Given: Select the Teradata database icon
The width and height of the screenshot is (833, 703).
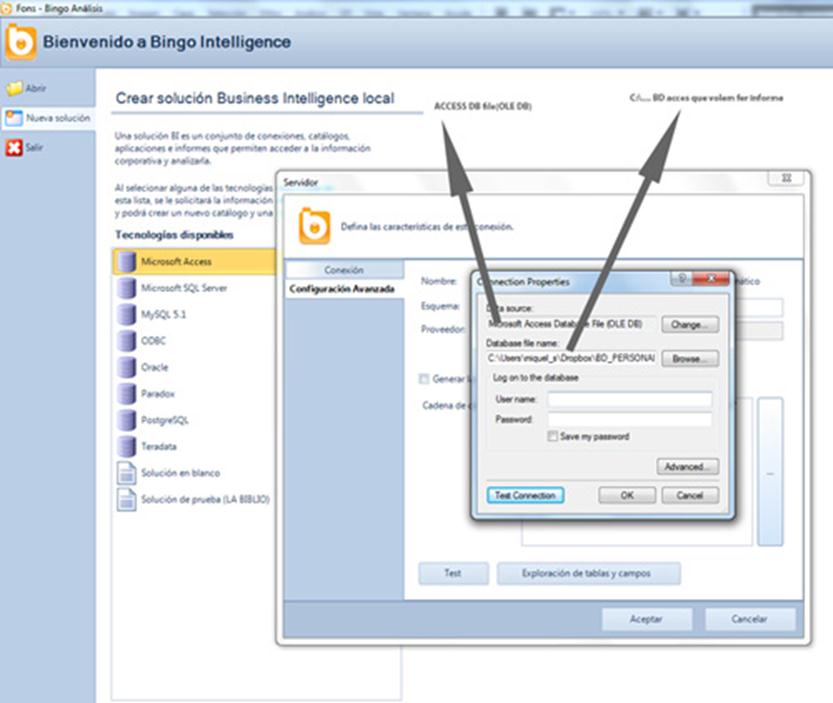Looking at the screenshot, I should coord(126,446).
